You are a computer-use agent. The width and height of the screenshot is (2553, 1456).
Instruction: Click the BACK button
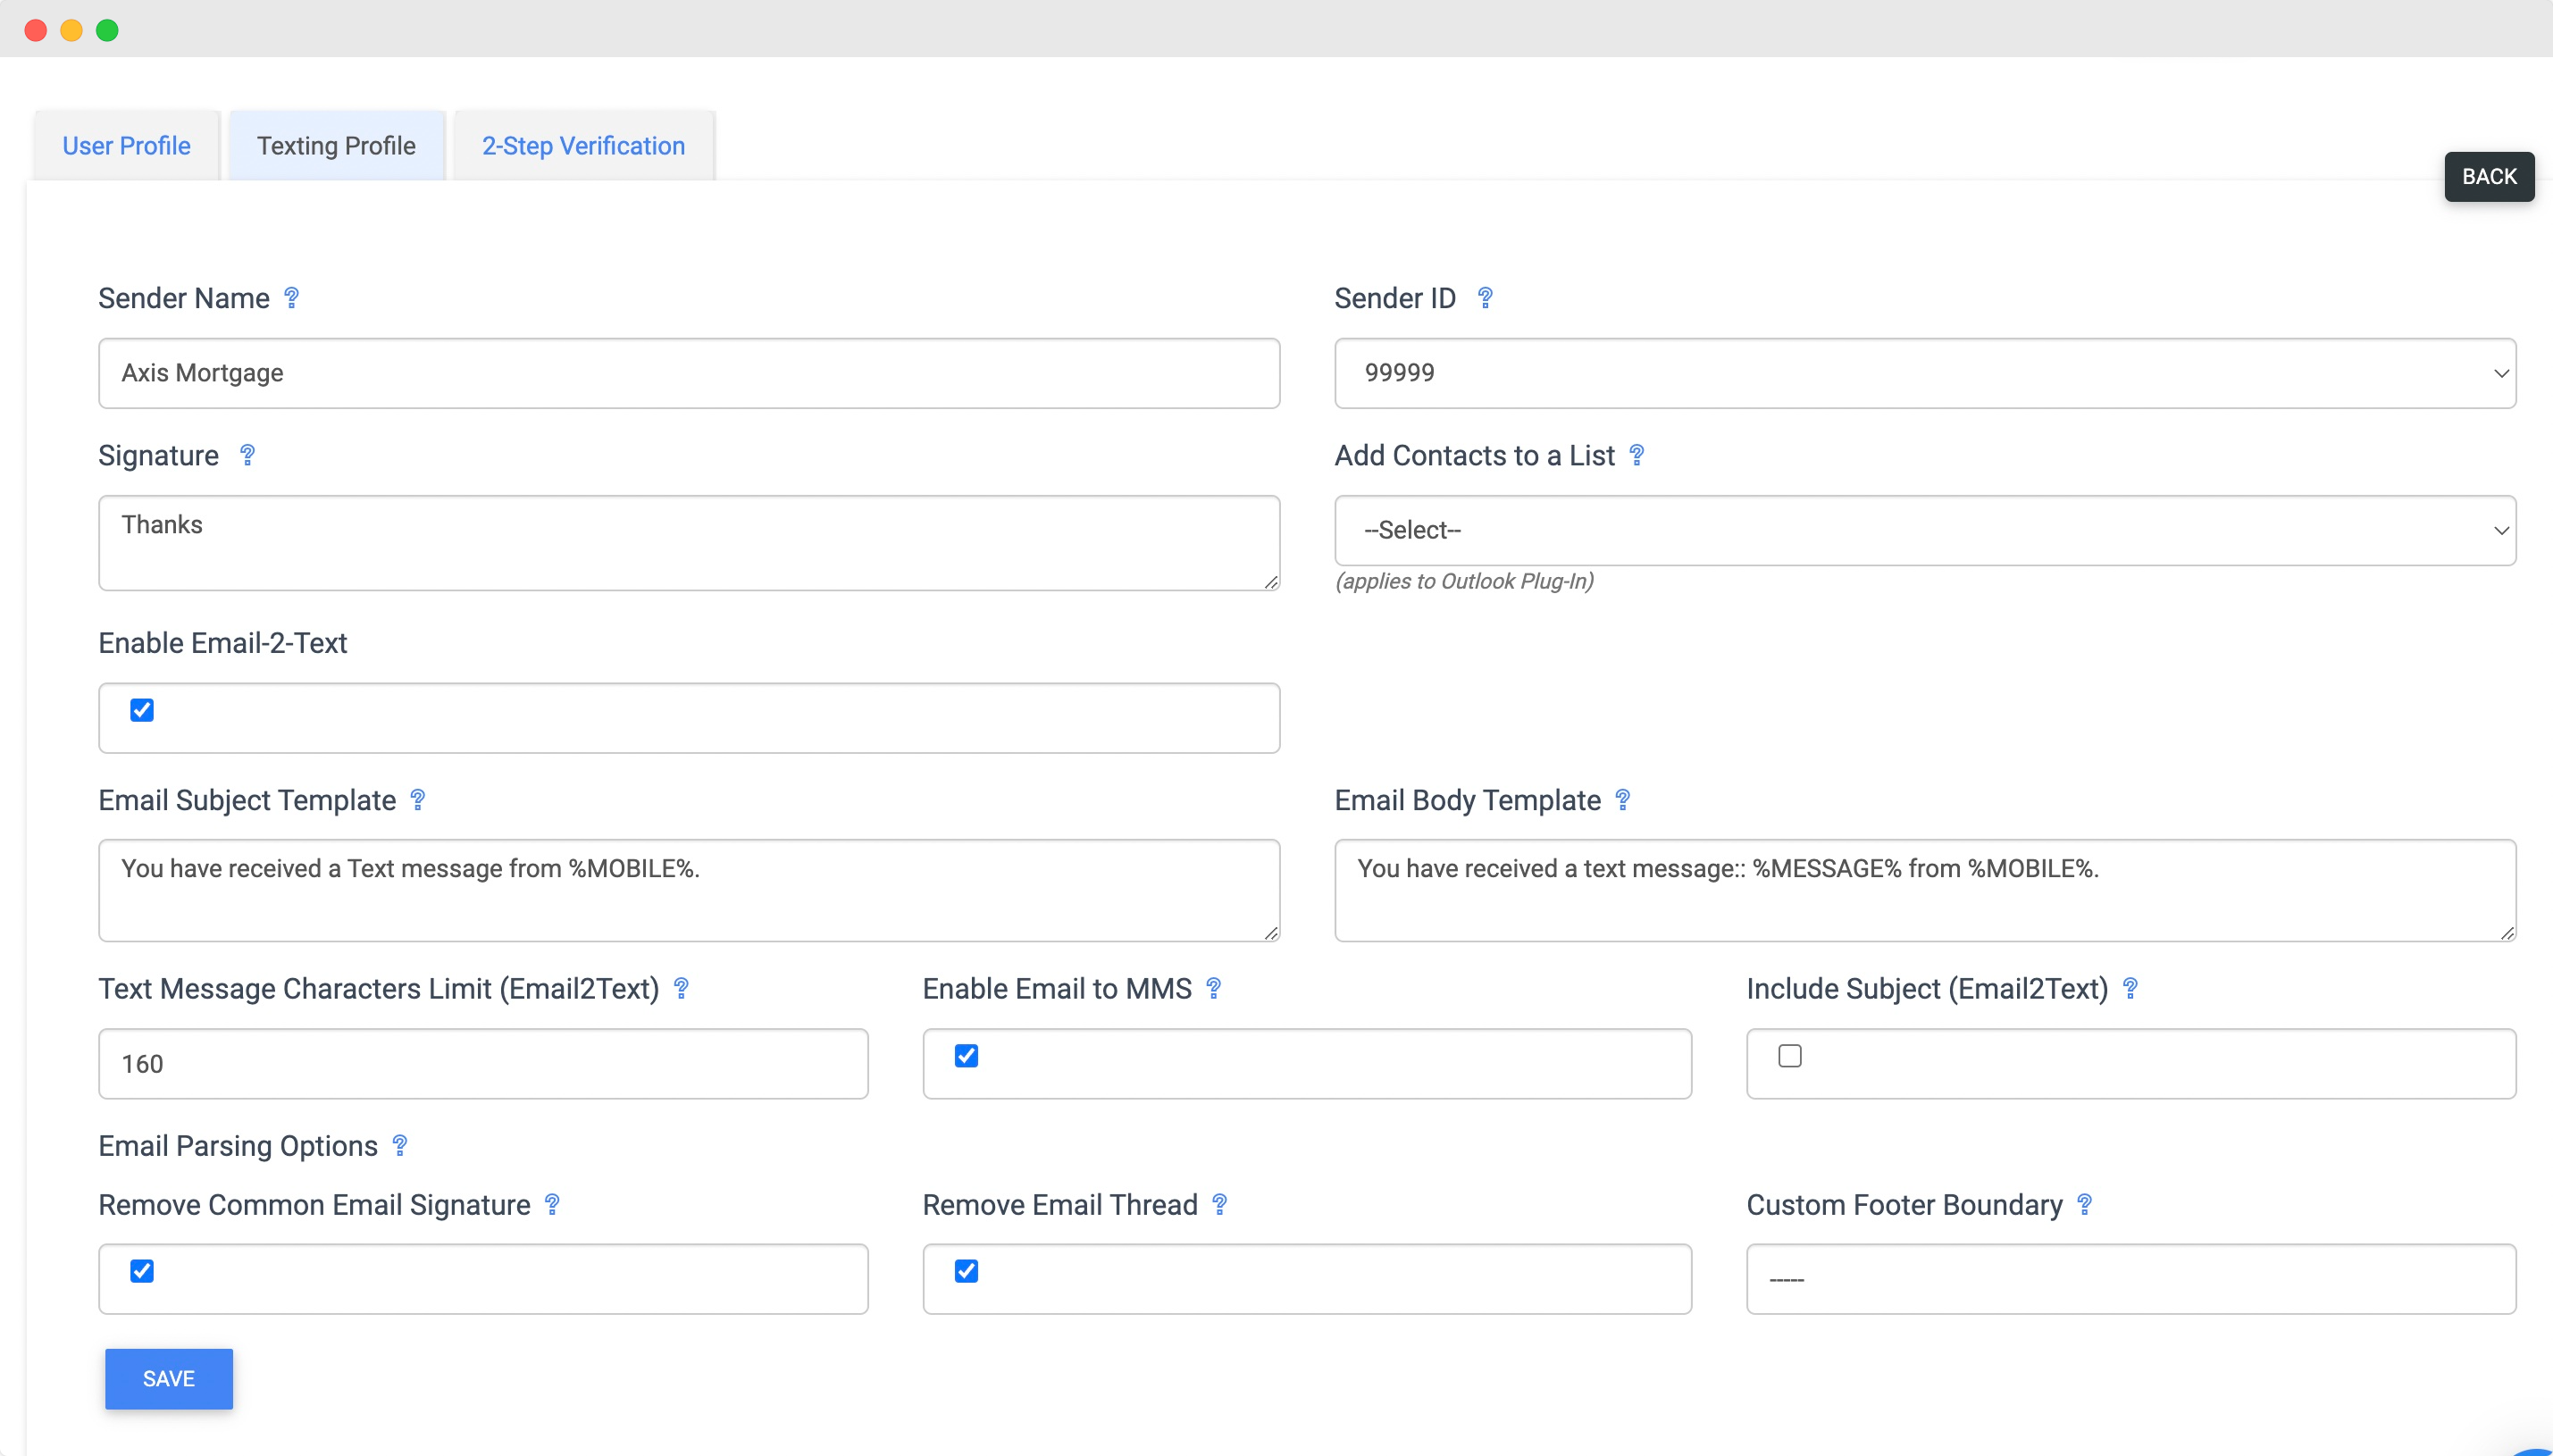pyautogui.click(x=2489, y=177)
